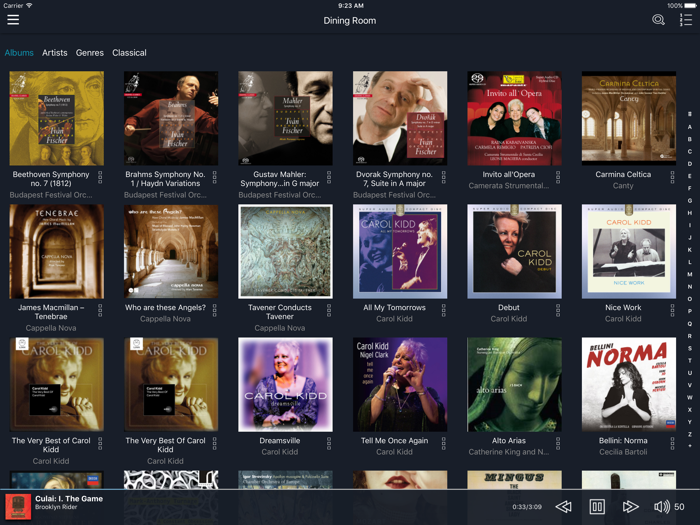Open the play queue list icon

(686, 20)
